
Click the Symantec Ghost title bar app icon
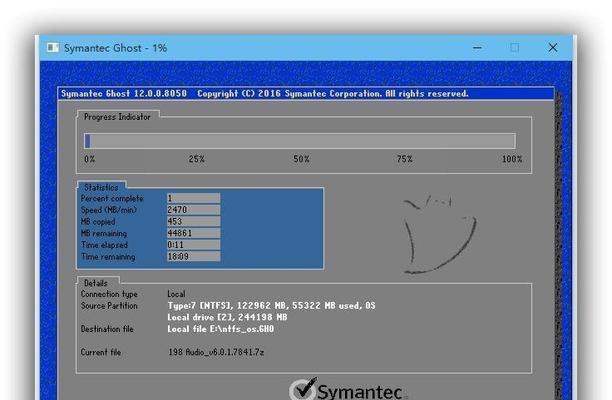[x=53, y=47]
